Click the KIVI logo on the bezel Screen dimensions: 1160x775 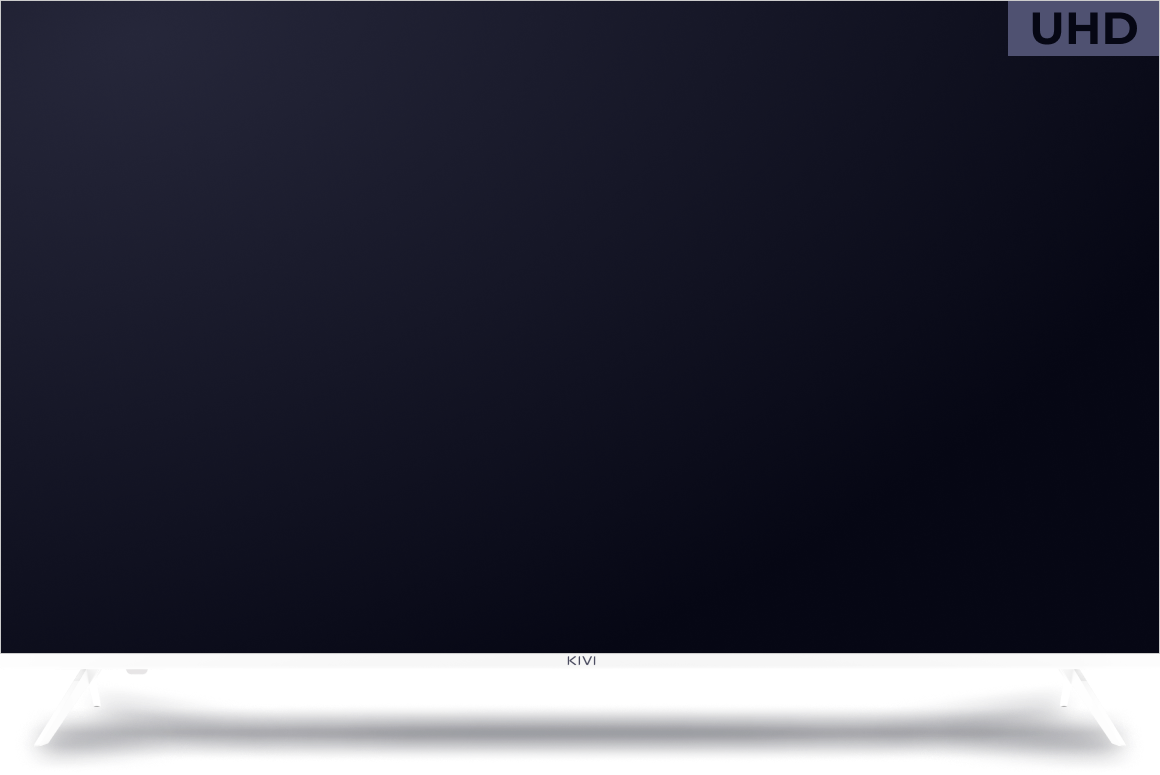pos(581,661)
